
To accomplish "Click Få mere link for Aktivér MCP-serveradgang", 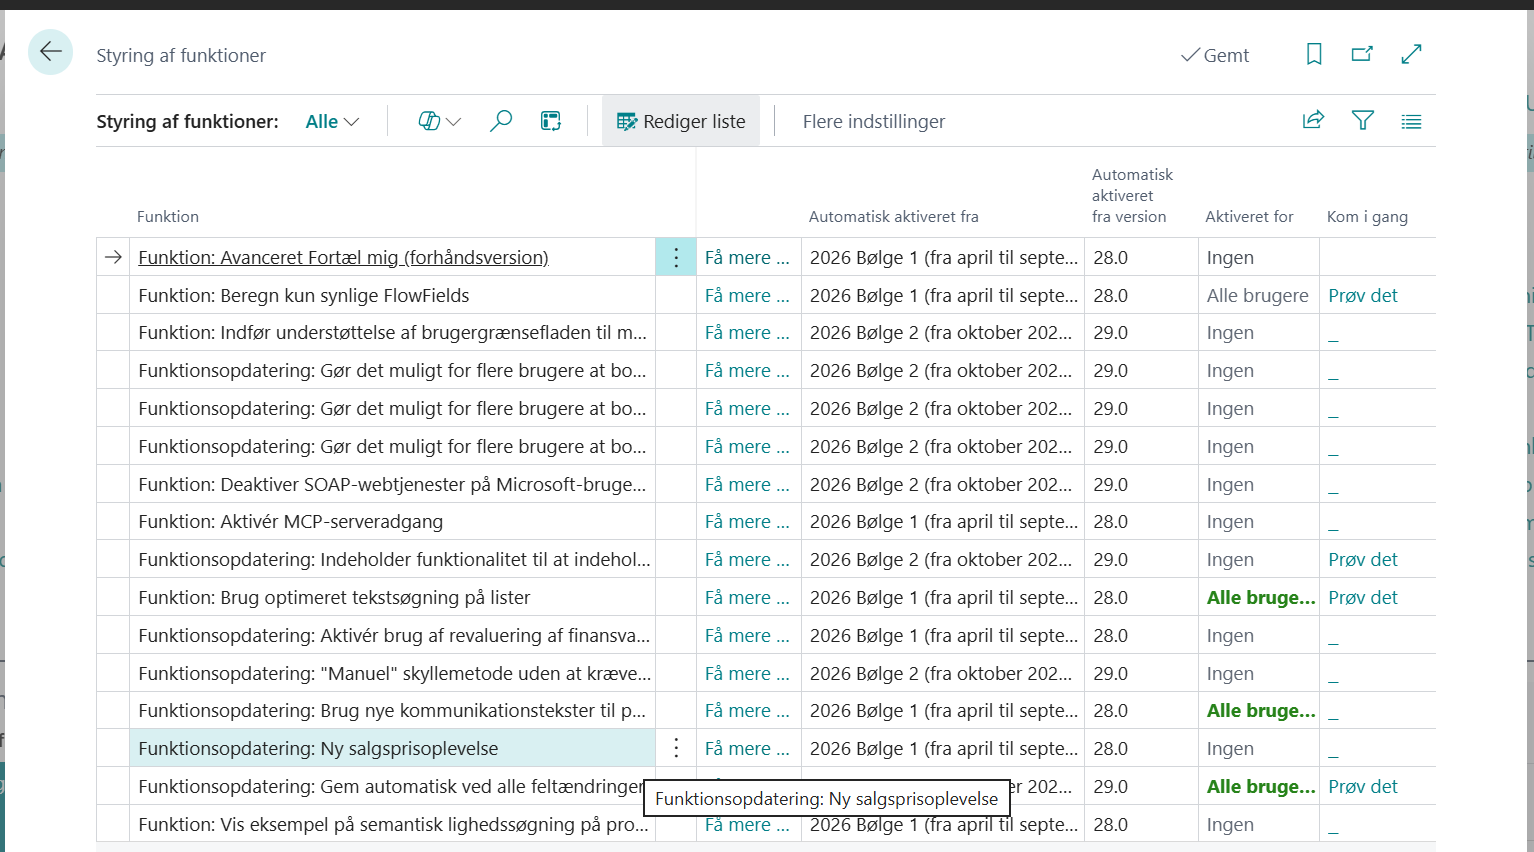I will 747,522.
